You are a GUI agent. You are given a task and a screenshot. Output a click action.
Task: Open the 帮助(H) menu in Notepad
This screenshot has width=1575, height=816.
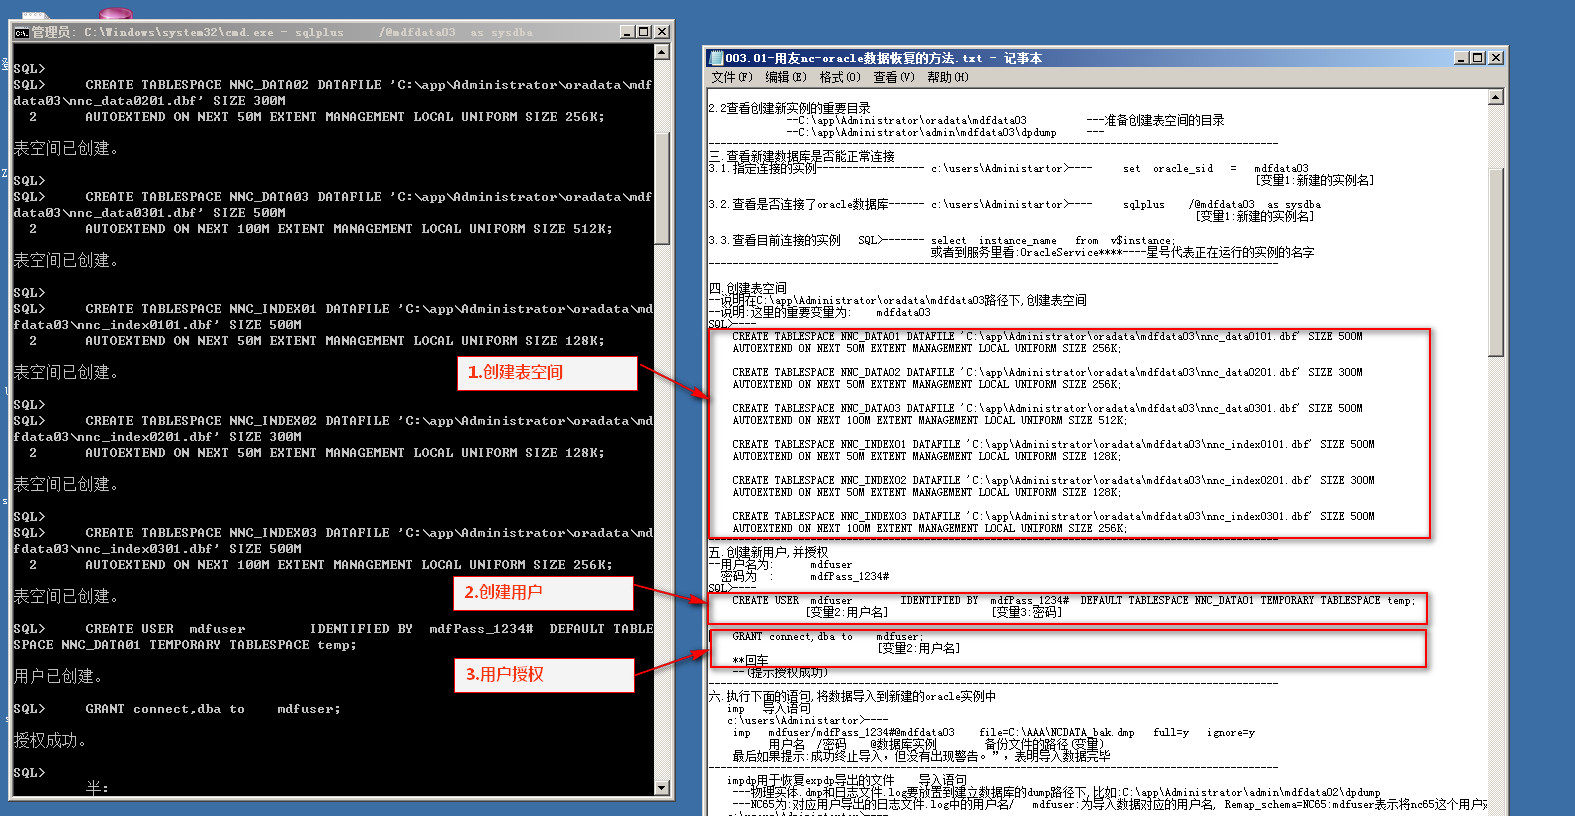(947, 77)
